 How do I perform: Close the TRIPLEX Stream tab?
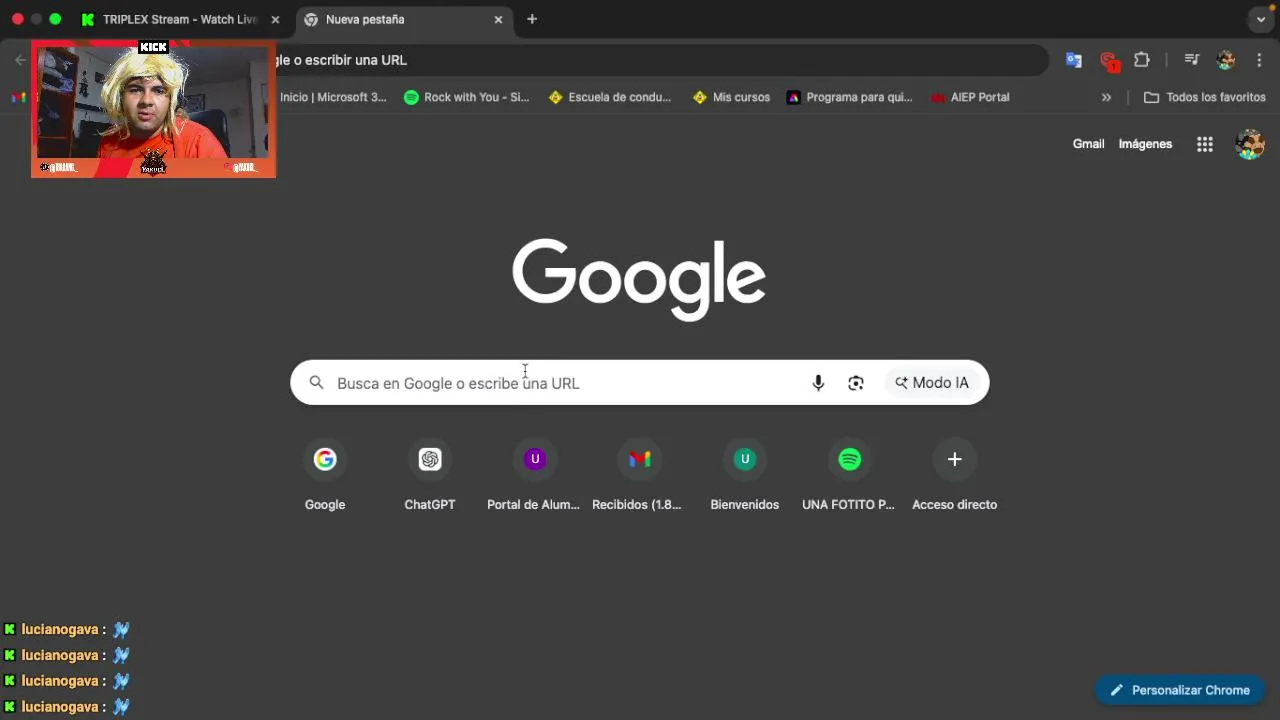[275, 19]
